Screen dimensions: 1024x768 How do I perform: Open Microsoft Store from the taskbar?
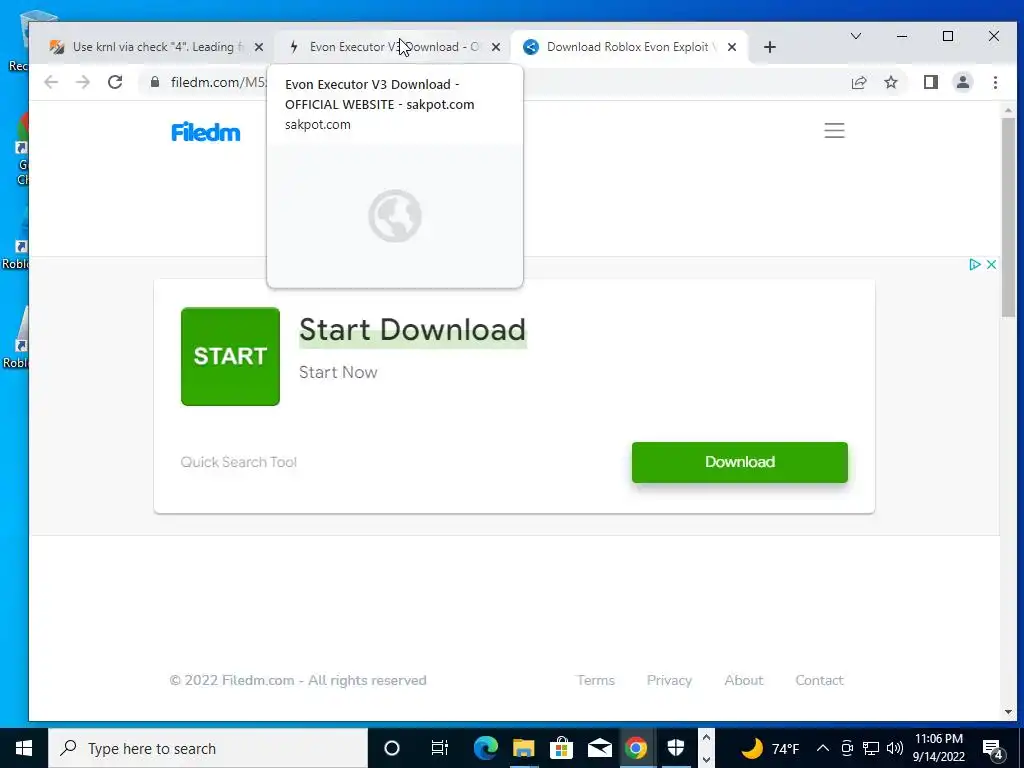click(x=561, y=748)
